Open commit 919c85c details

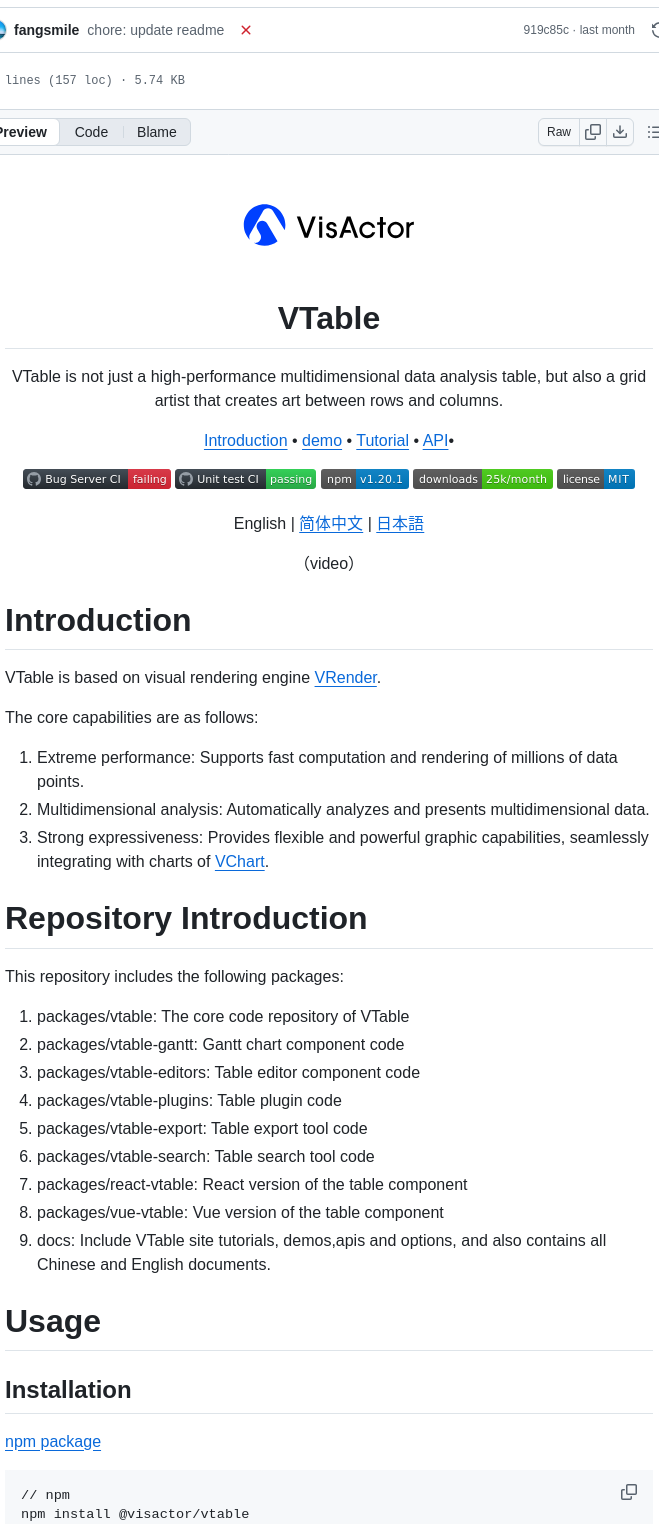coord(548,30)
